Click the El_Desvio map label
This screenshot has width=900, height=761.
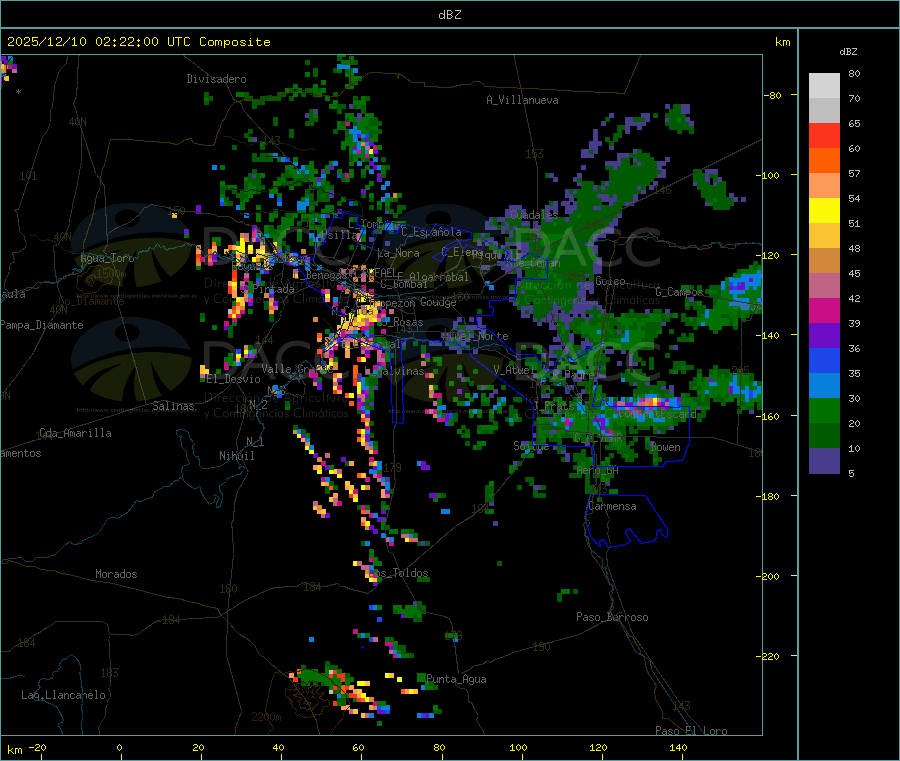(x=234, y=379)
